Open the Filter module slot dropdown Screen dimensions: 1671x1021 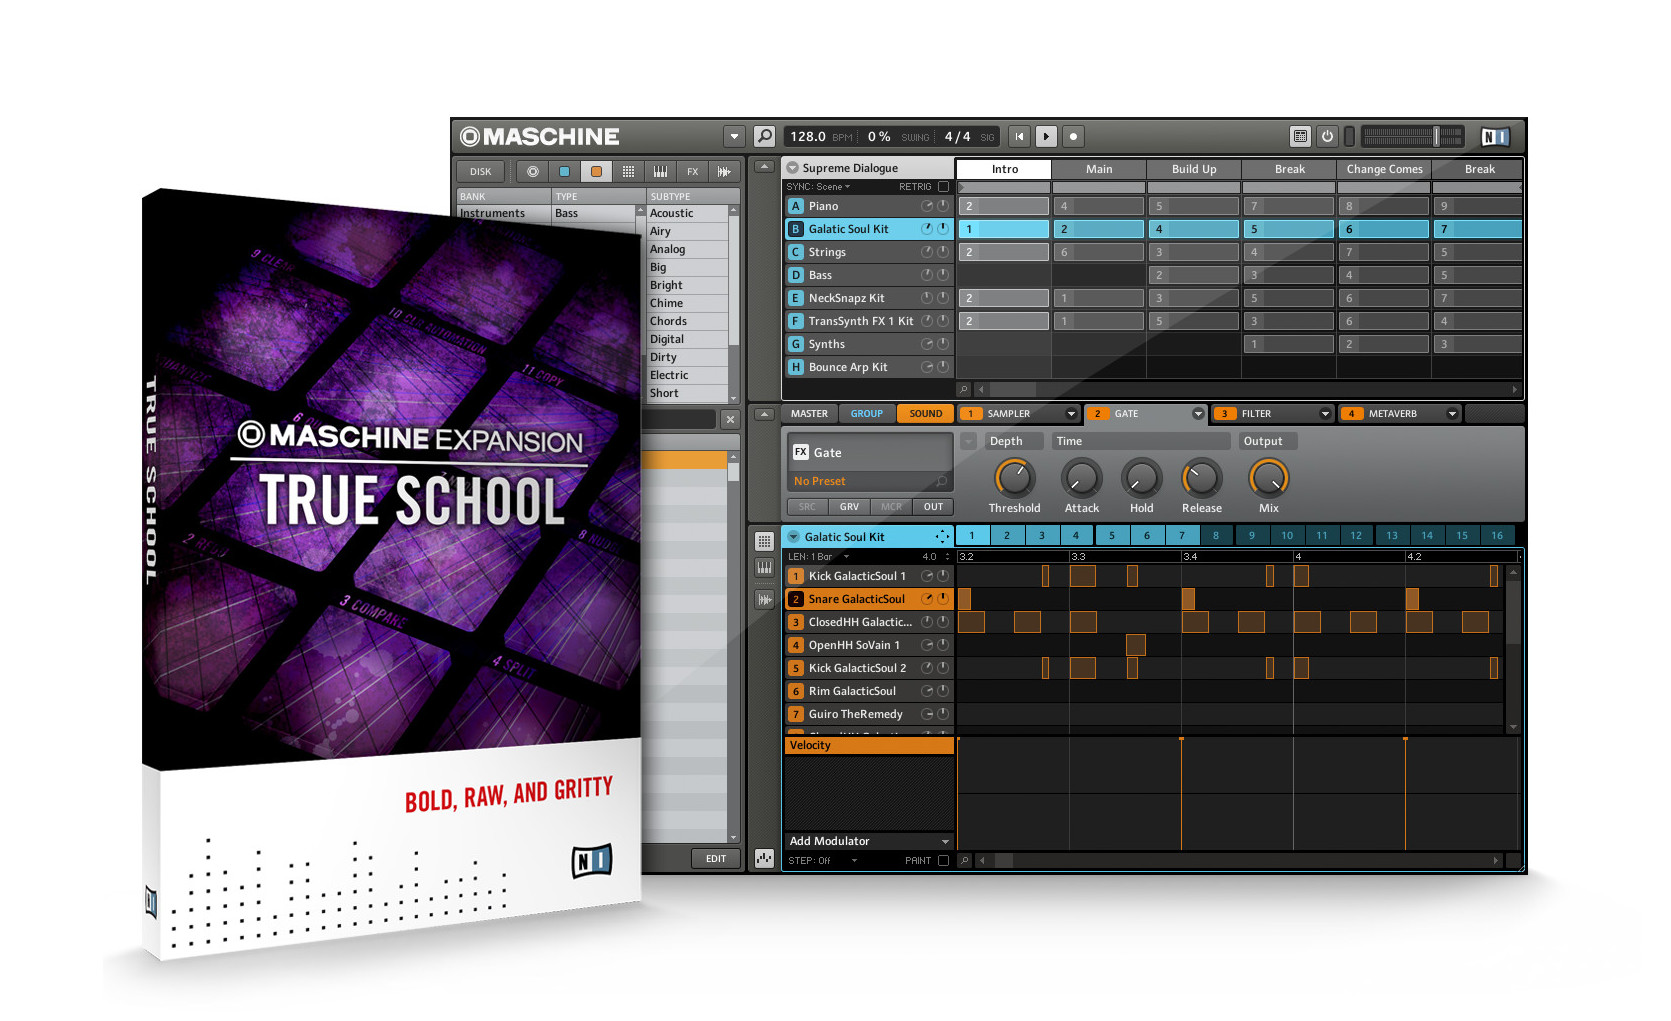1325,413
